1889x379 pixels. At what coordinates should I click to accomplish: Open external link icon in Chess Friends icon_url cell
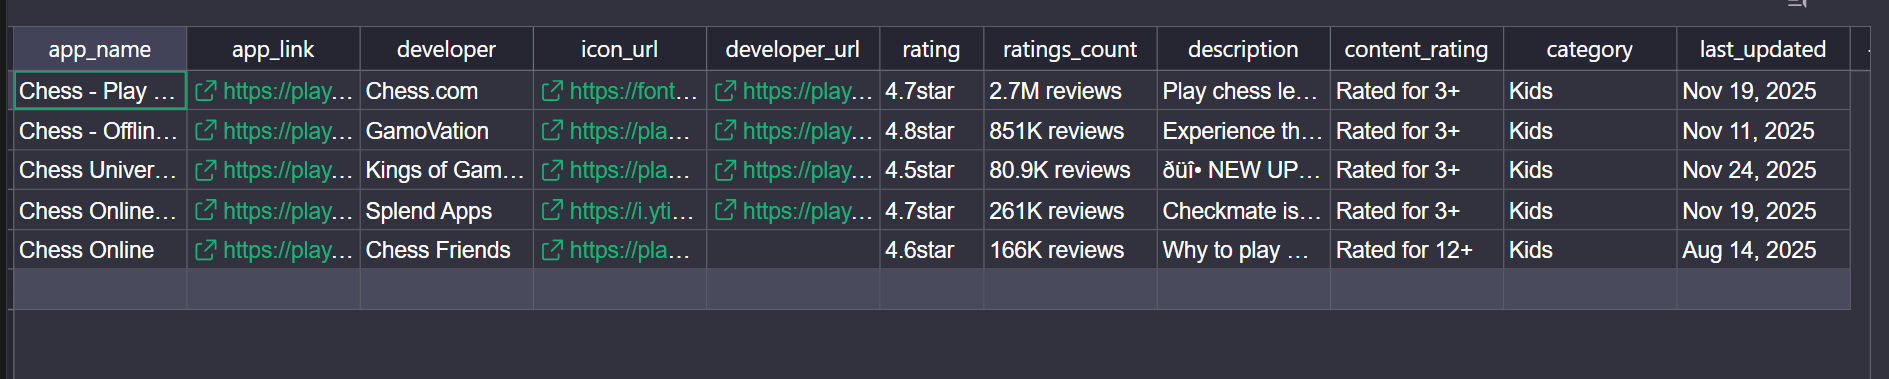tap(552, 250)
